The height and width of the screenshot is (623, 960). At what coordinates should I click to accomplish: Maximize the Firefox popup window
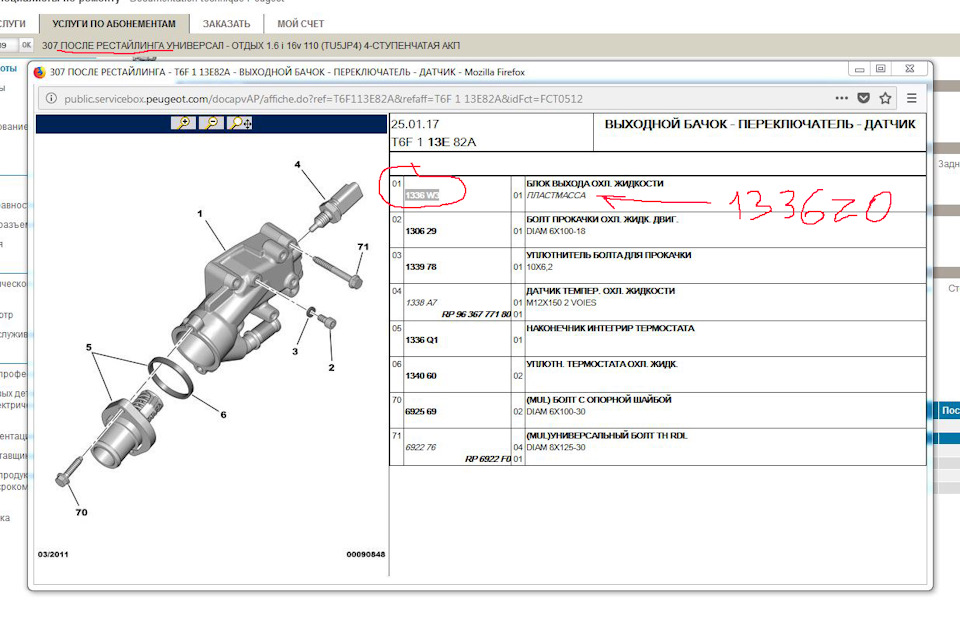tap(880, 69)
